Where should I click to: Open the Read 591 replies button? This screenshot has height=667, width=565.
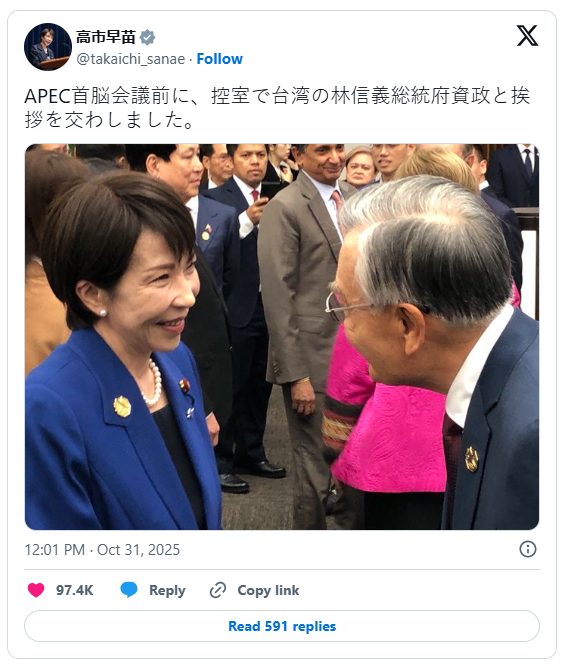pos(282,626)
